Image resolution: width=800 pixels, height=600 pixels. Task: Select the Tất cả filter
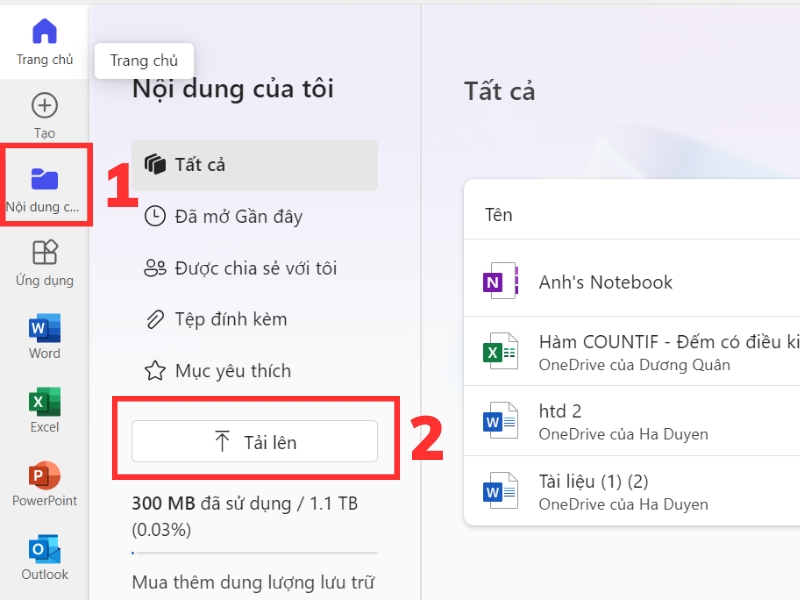point(255,165)
